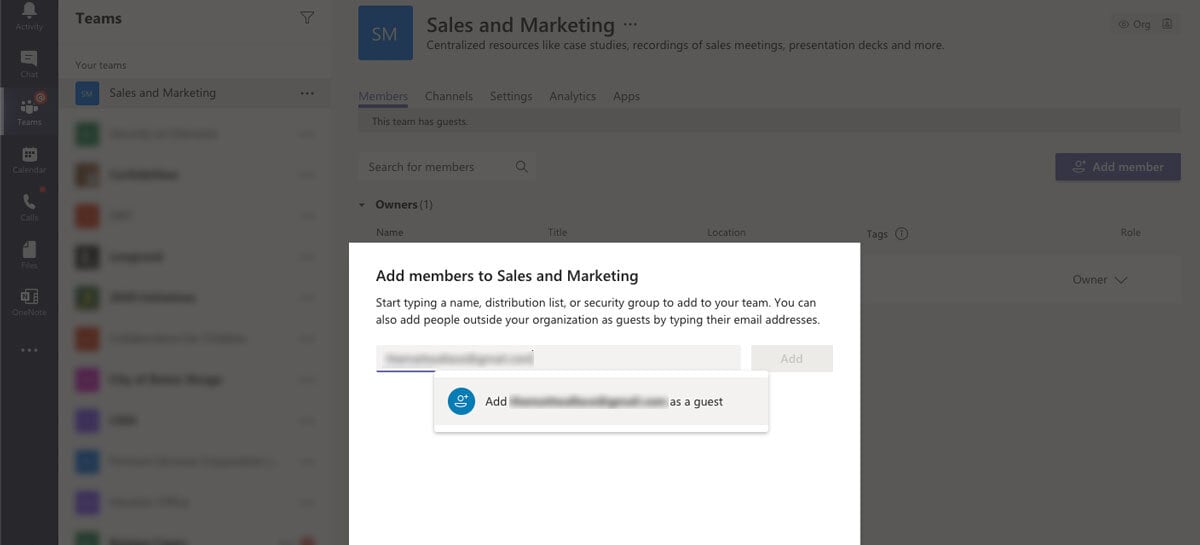Screen dimensions: 1200x545
Task: Click the 'Your teams' label
Action: (101, 65)
